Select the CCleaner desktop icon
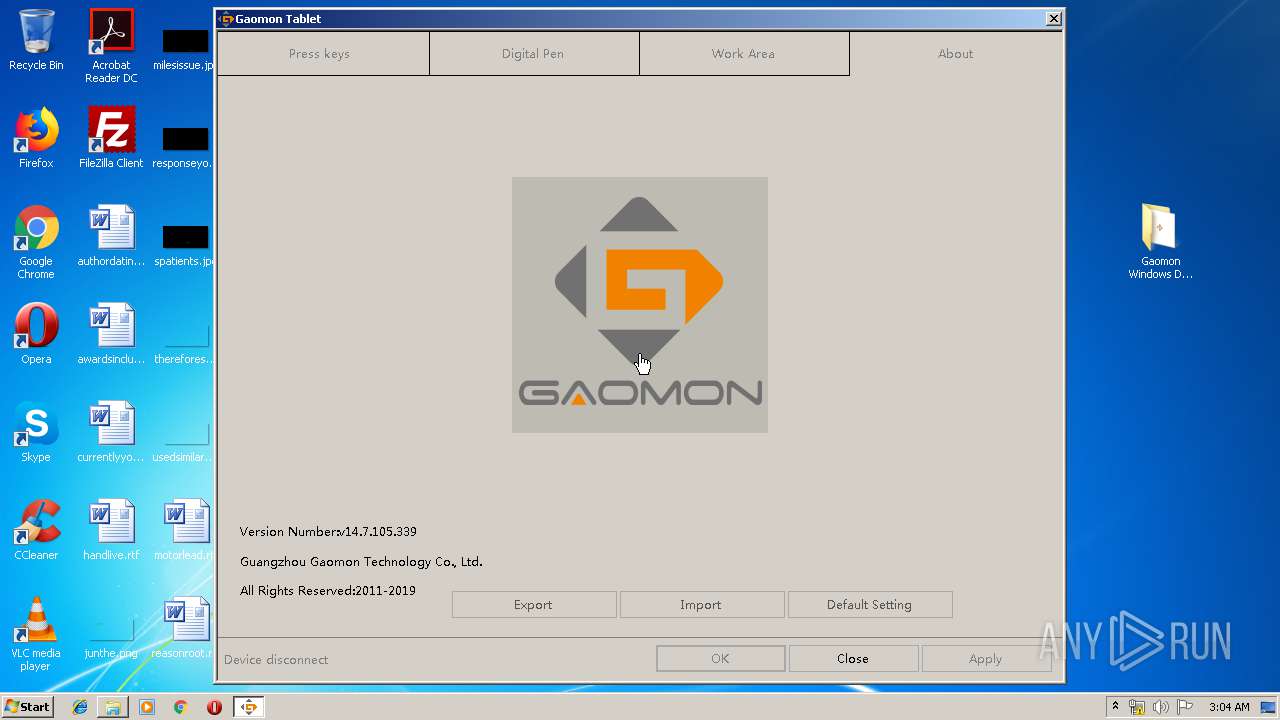 (x=36, y=530)
